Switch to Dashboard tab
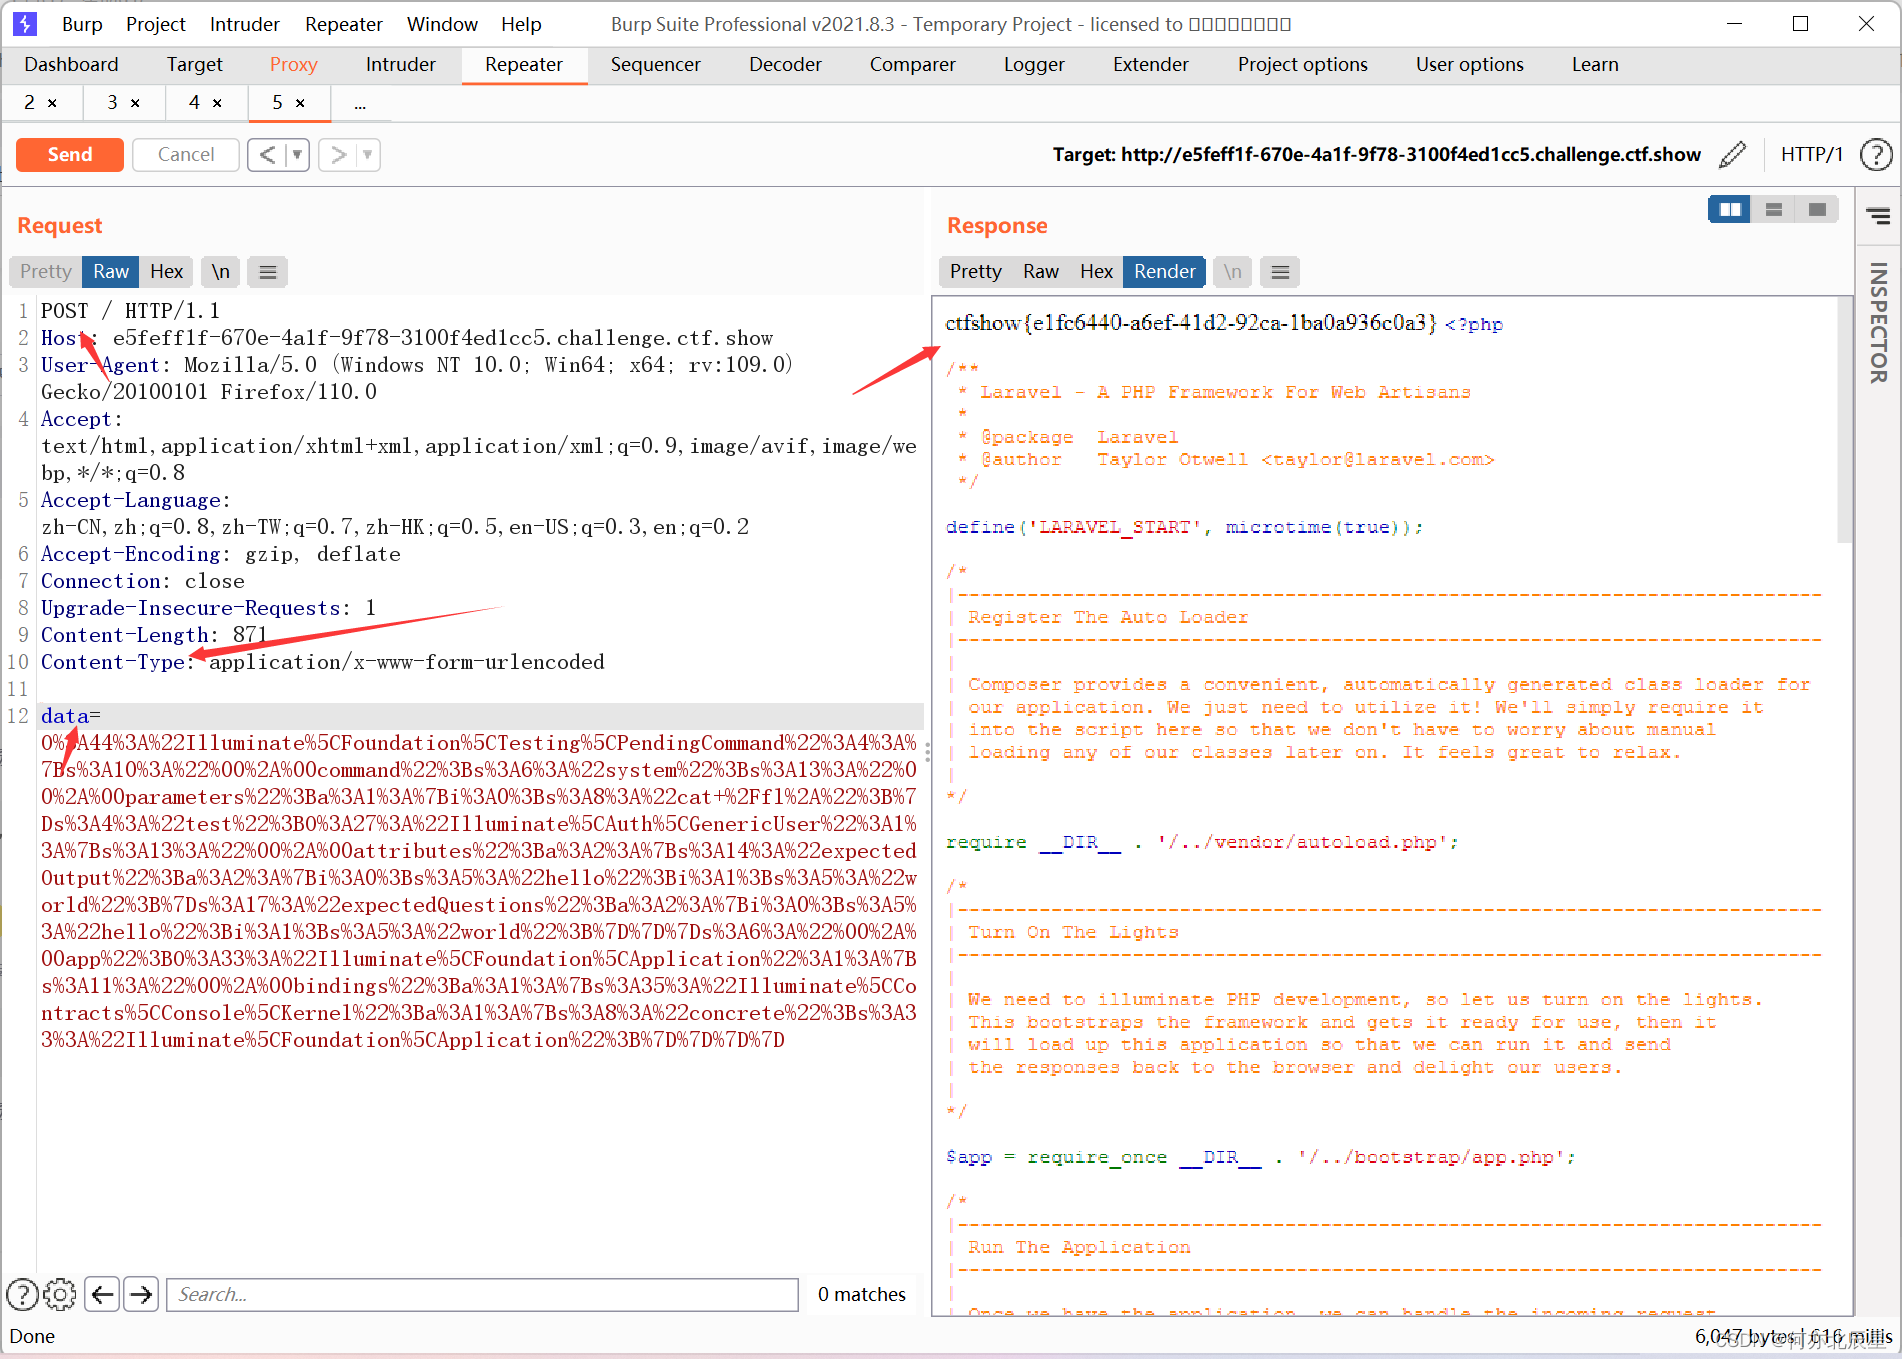 point(71,64)
